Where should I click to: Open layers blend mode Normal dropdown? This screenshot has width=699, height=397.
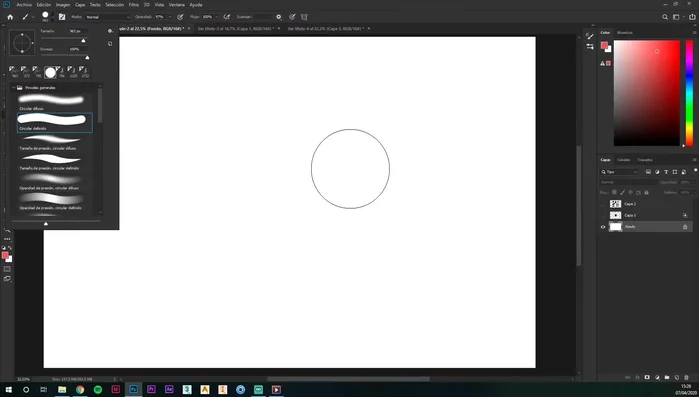(628, 182)
